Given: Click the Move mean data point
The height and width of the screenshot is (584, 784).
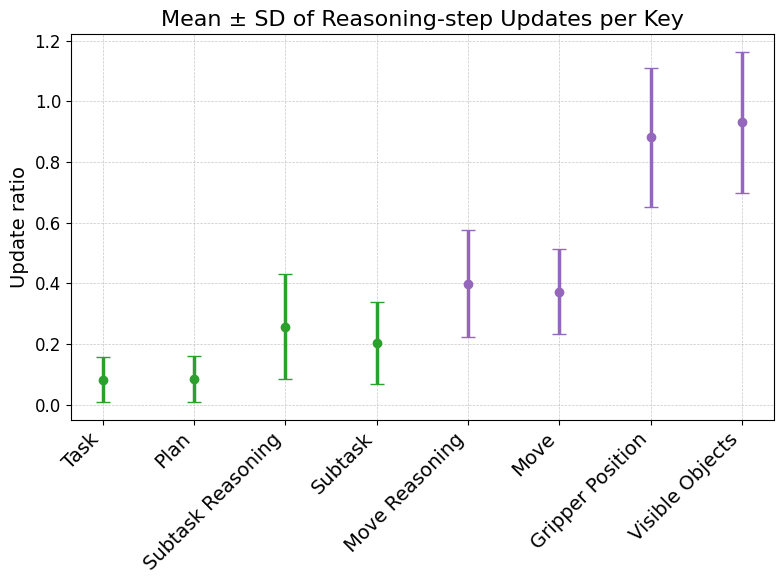Looking at the screenshot, I should pyautogui.click(x=559, y=292).
